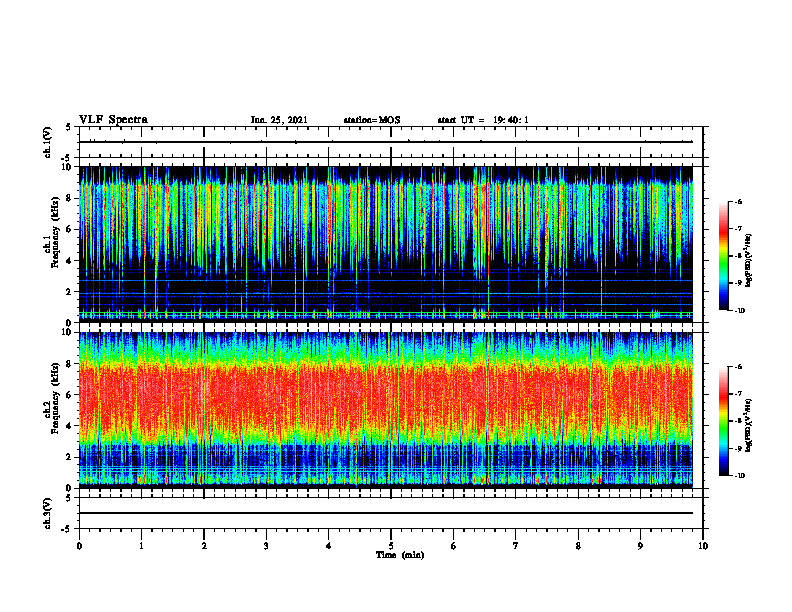The width and height of the screenshot is (792, 612).
Task: Click the time axis tick label "2"
Action: point(204,546)
